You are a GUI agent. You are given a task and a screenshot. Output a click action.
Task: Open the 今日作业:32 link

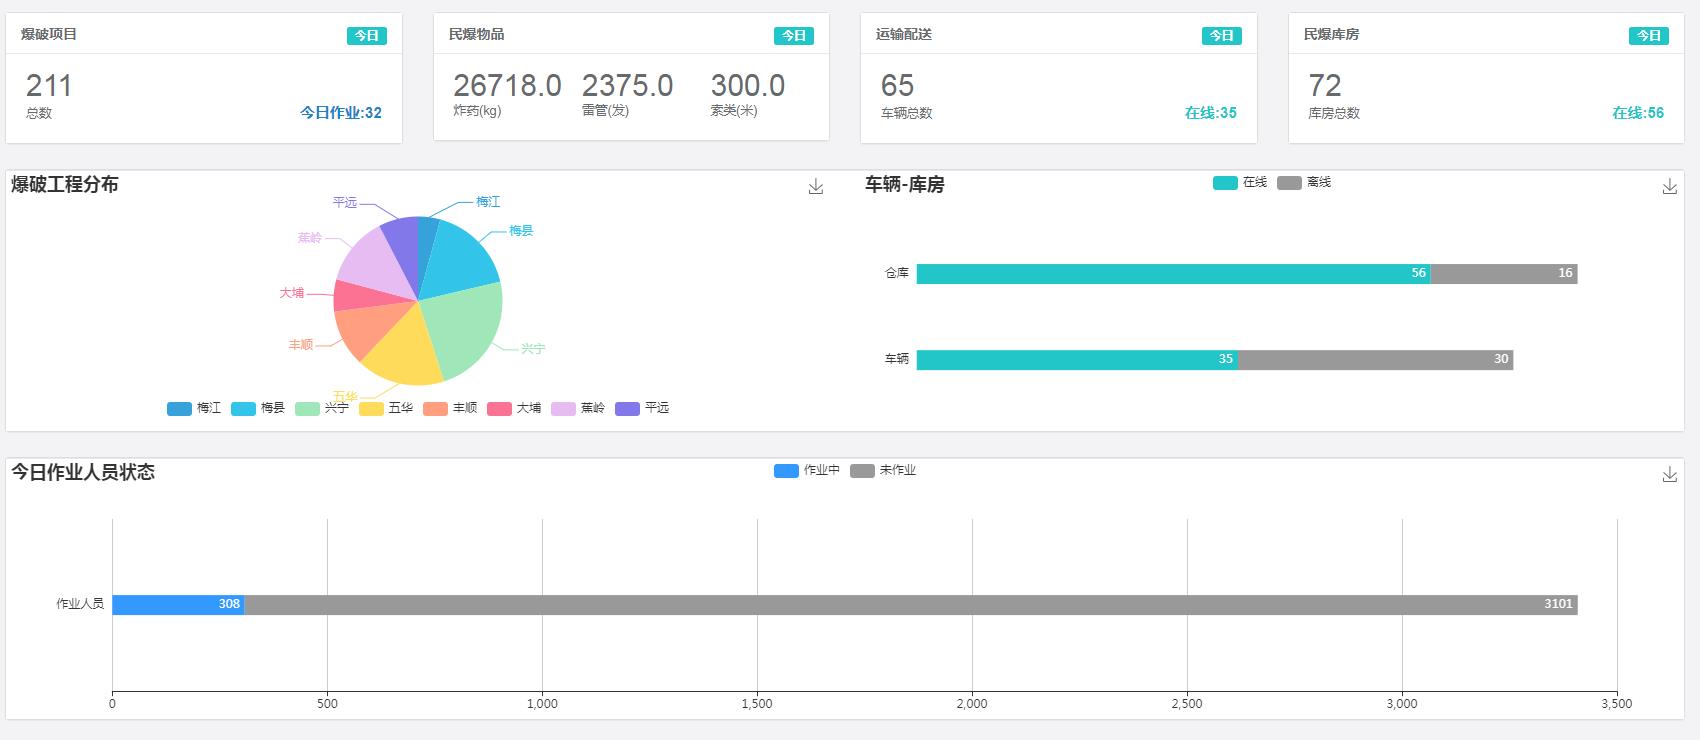point(341,113)
